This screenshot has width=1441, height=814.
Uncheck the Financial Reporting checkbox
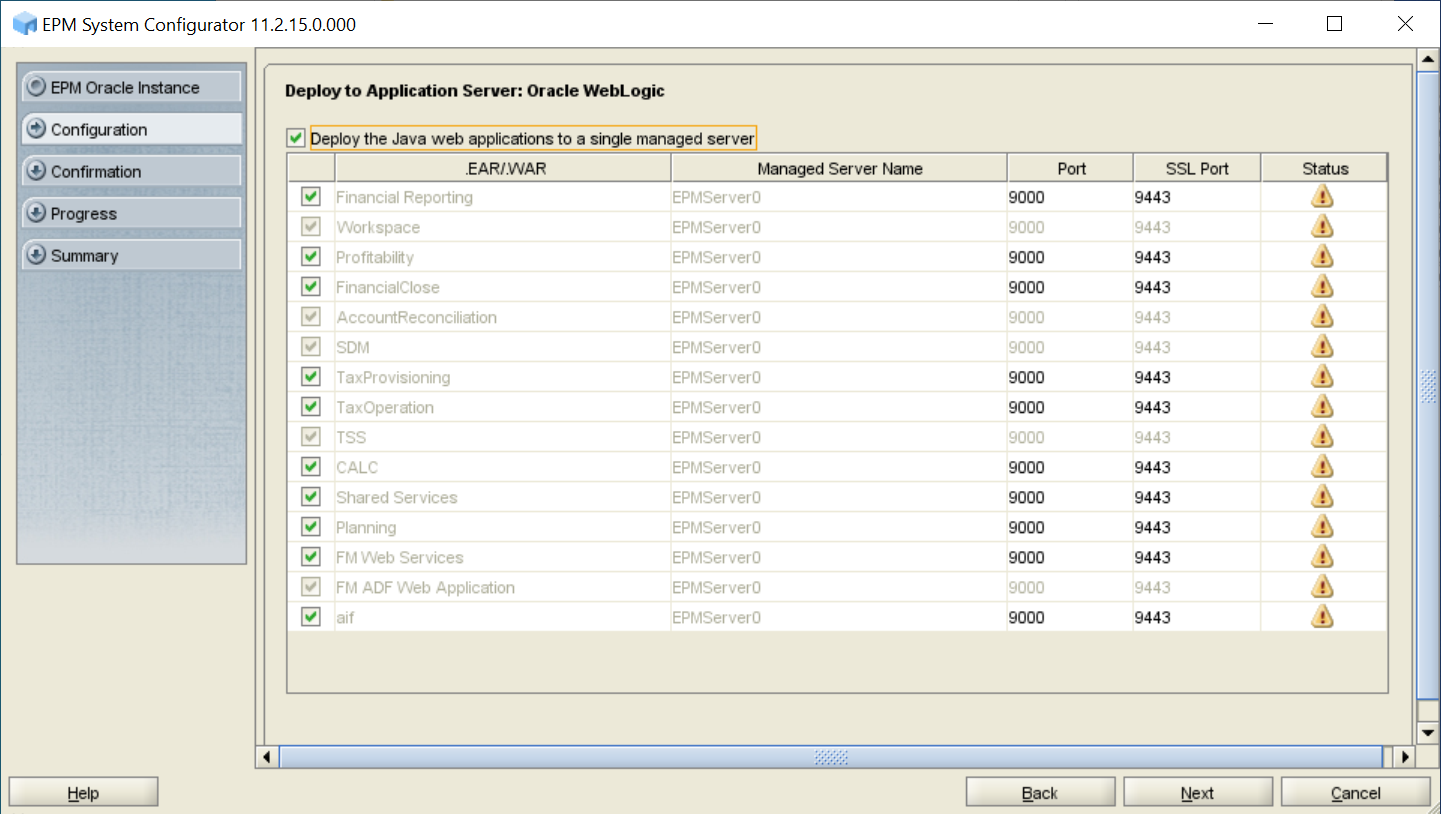tap(311, 197)
